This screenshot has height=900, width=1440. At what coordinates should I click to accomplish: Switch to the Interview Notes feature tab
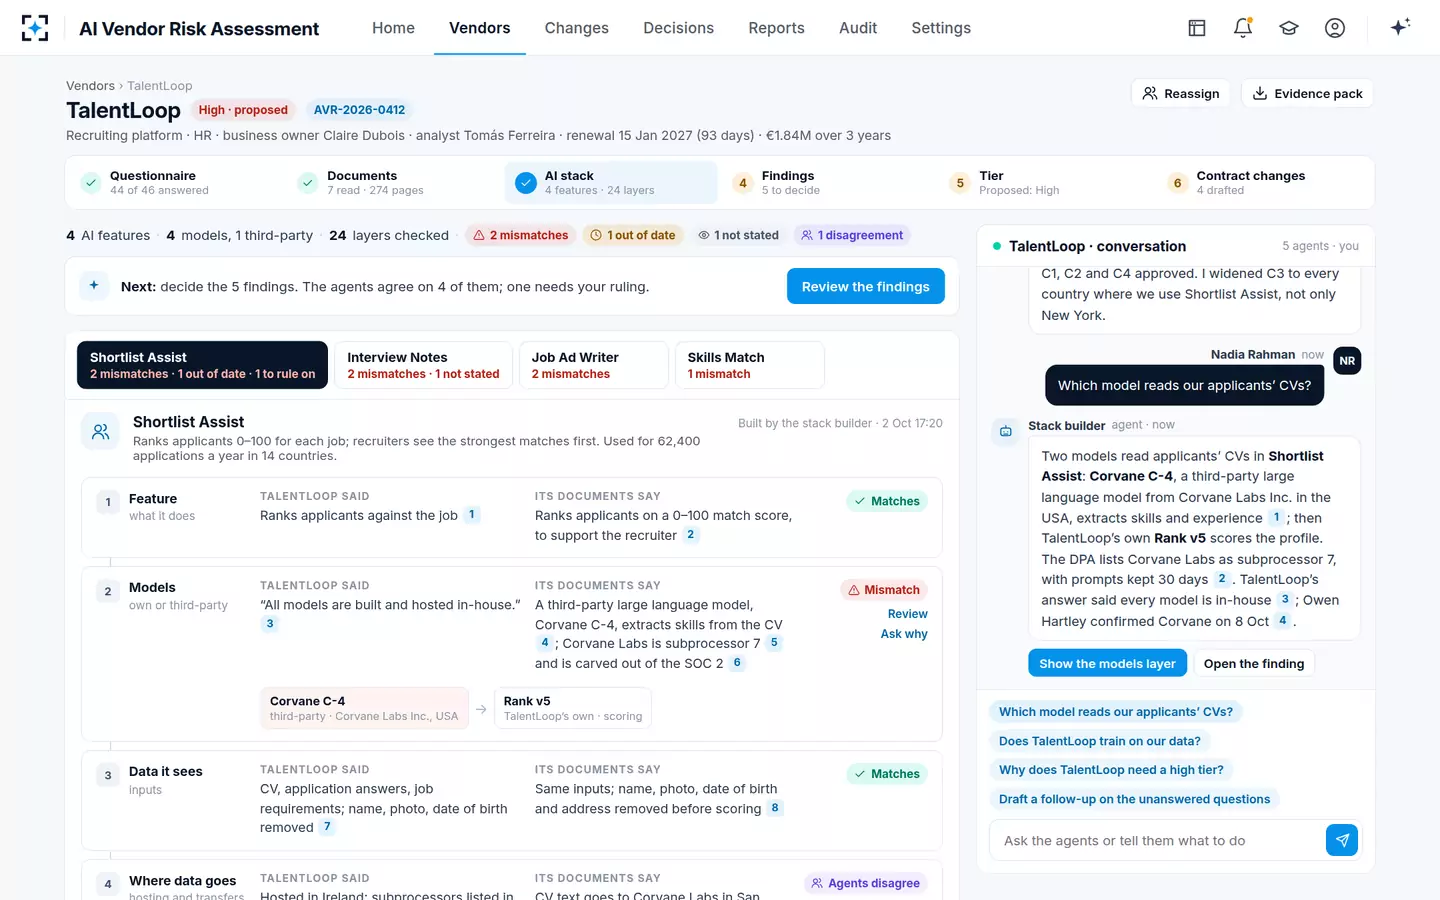tap(423, 365)
